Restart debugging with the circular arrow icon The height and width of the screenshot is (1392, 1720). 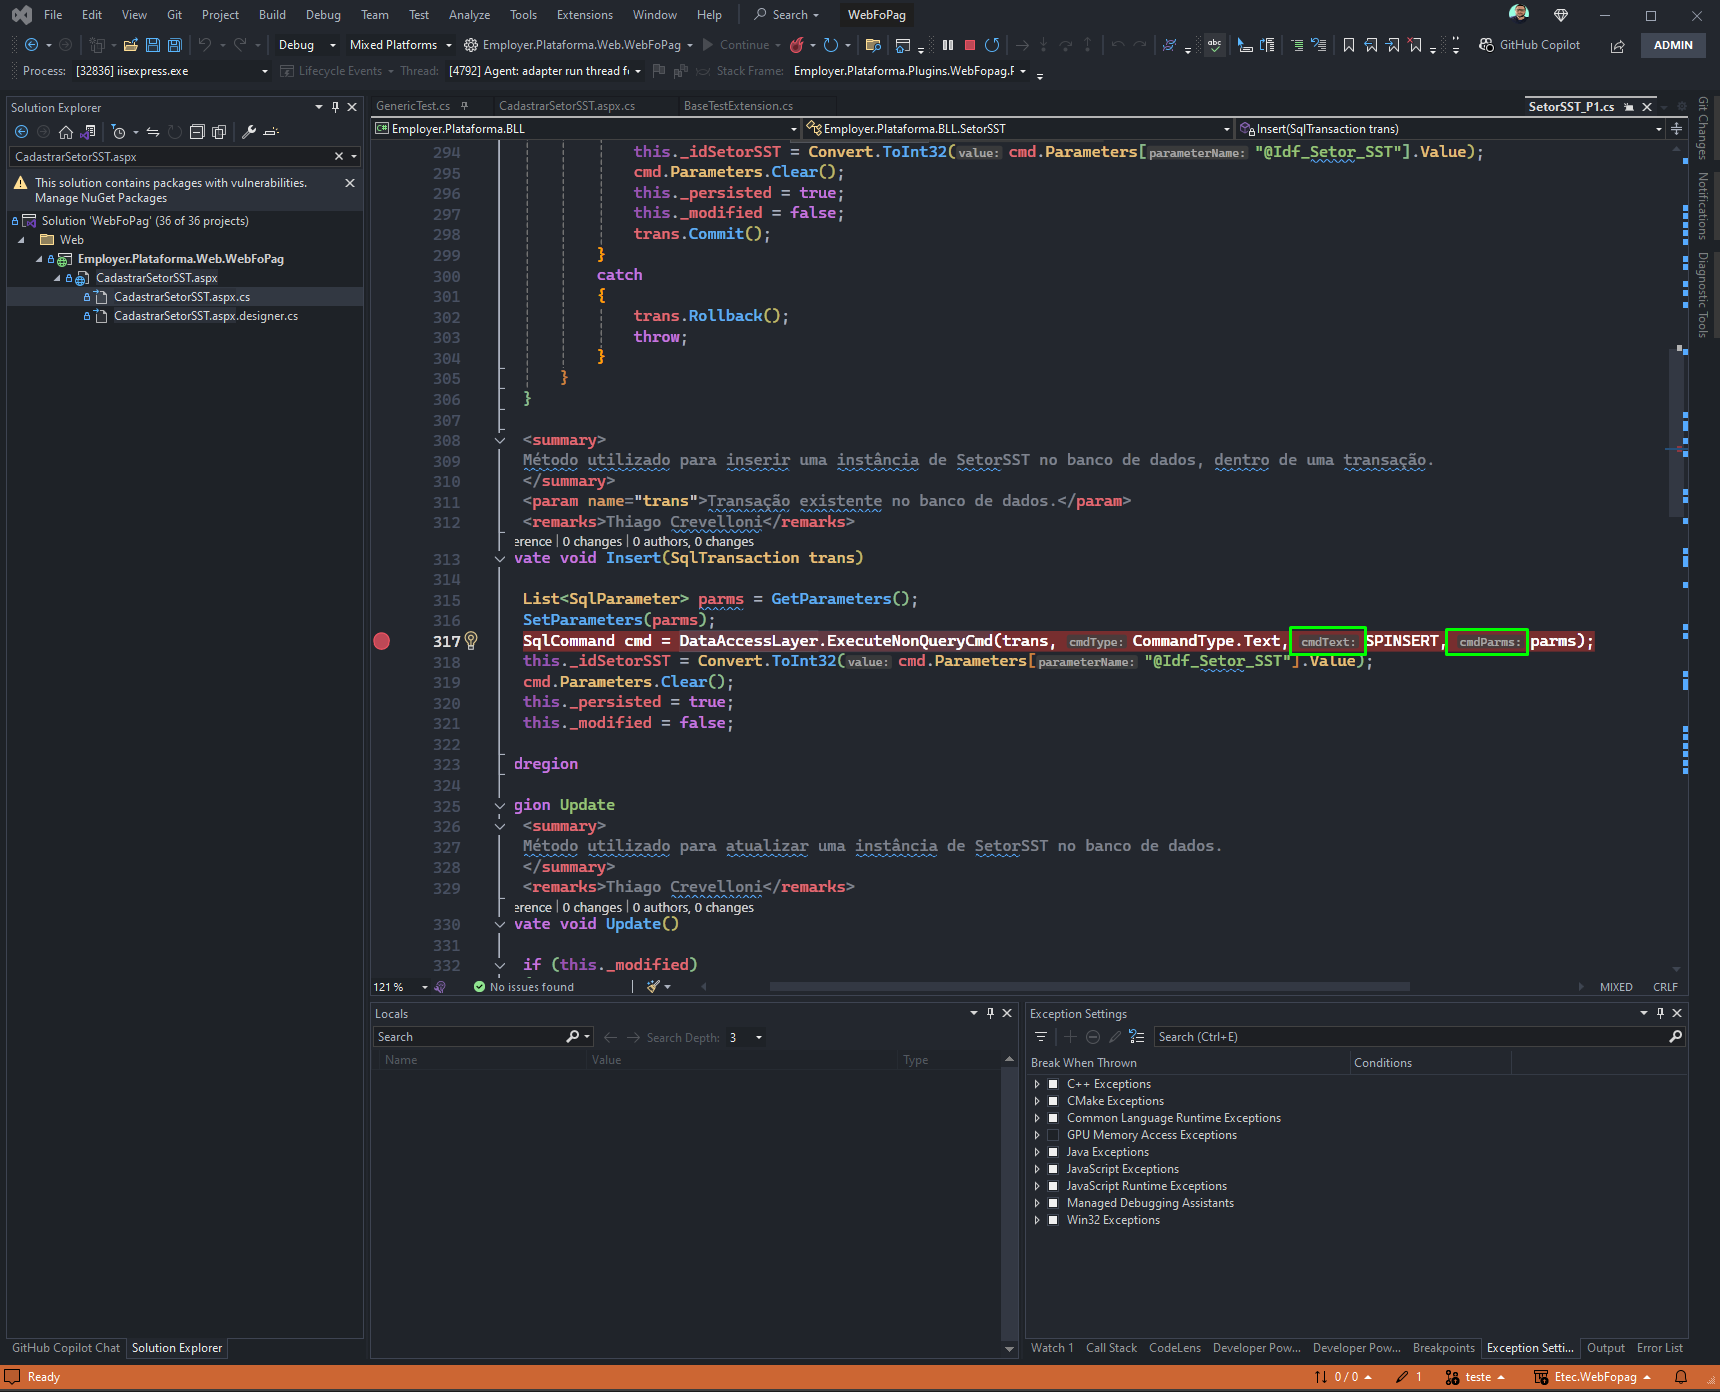click(x=992, y=45)
